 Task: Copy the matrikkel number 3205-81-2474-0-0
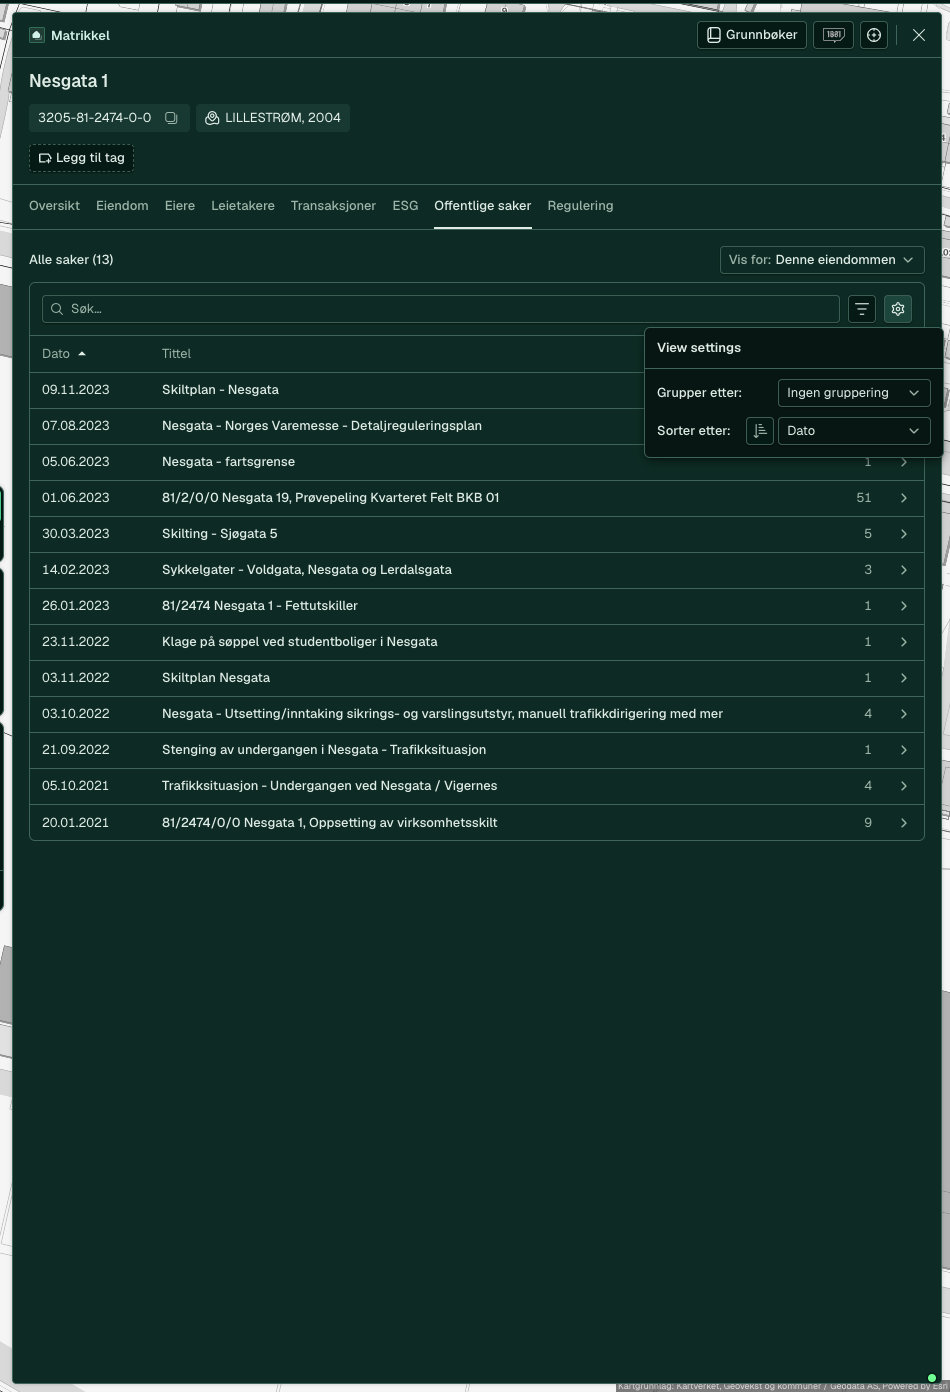171,118
